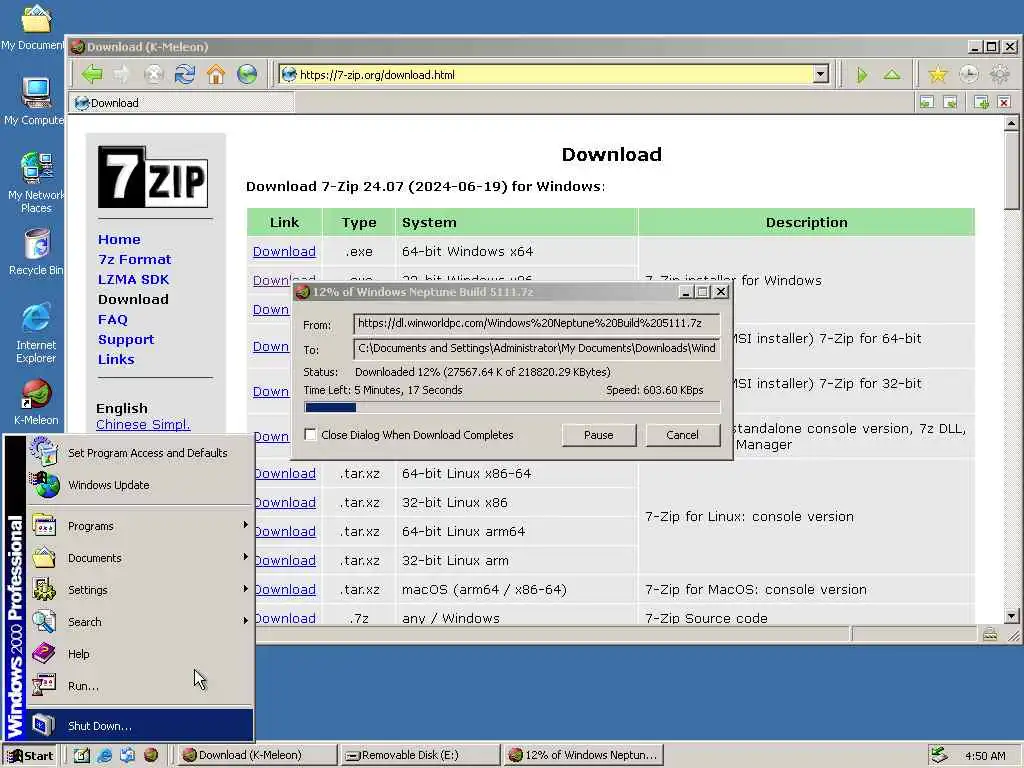This screenshot has height=768, width=1024.
Task: Click the vertical scrollbar up arrow
Action: 1012,123
